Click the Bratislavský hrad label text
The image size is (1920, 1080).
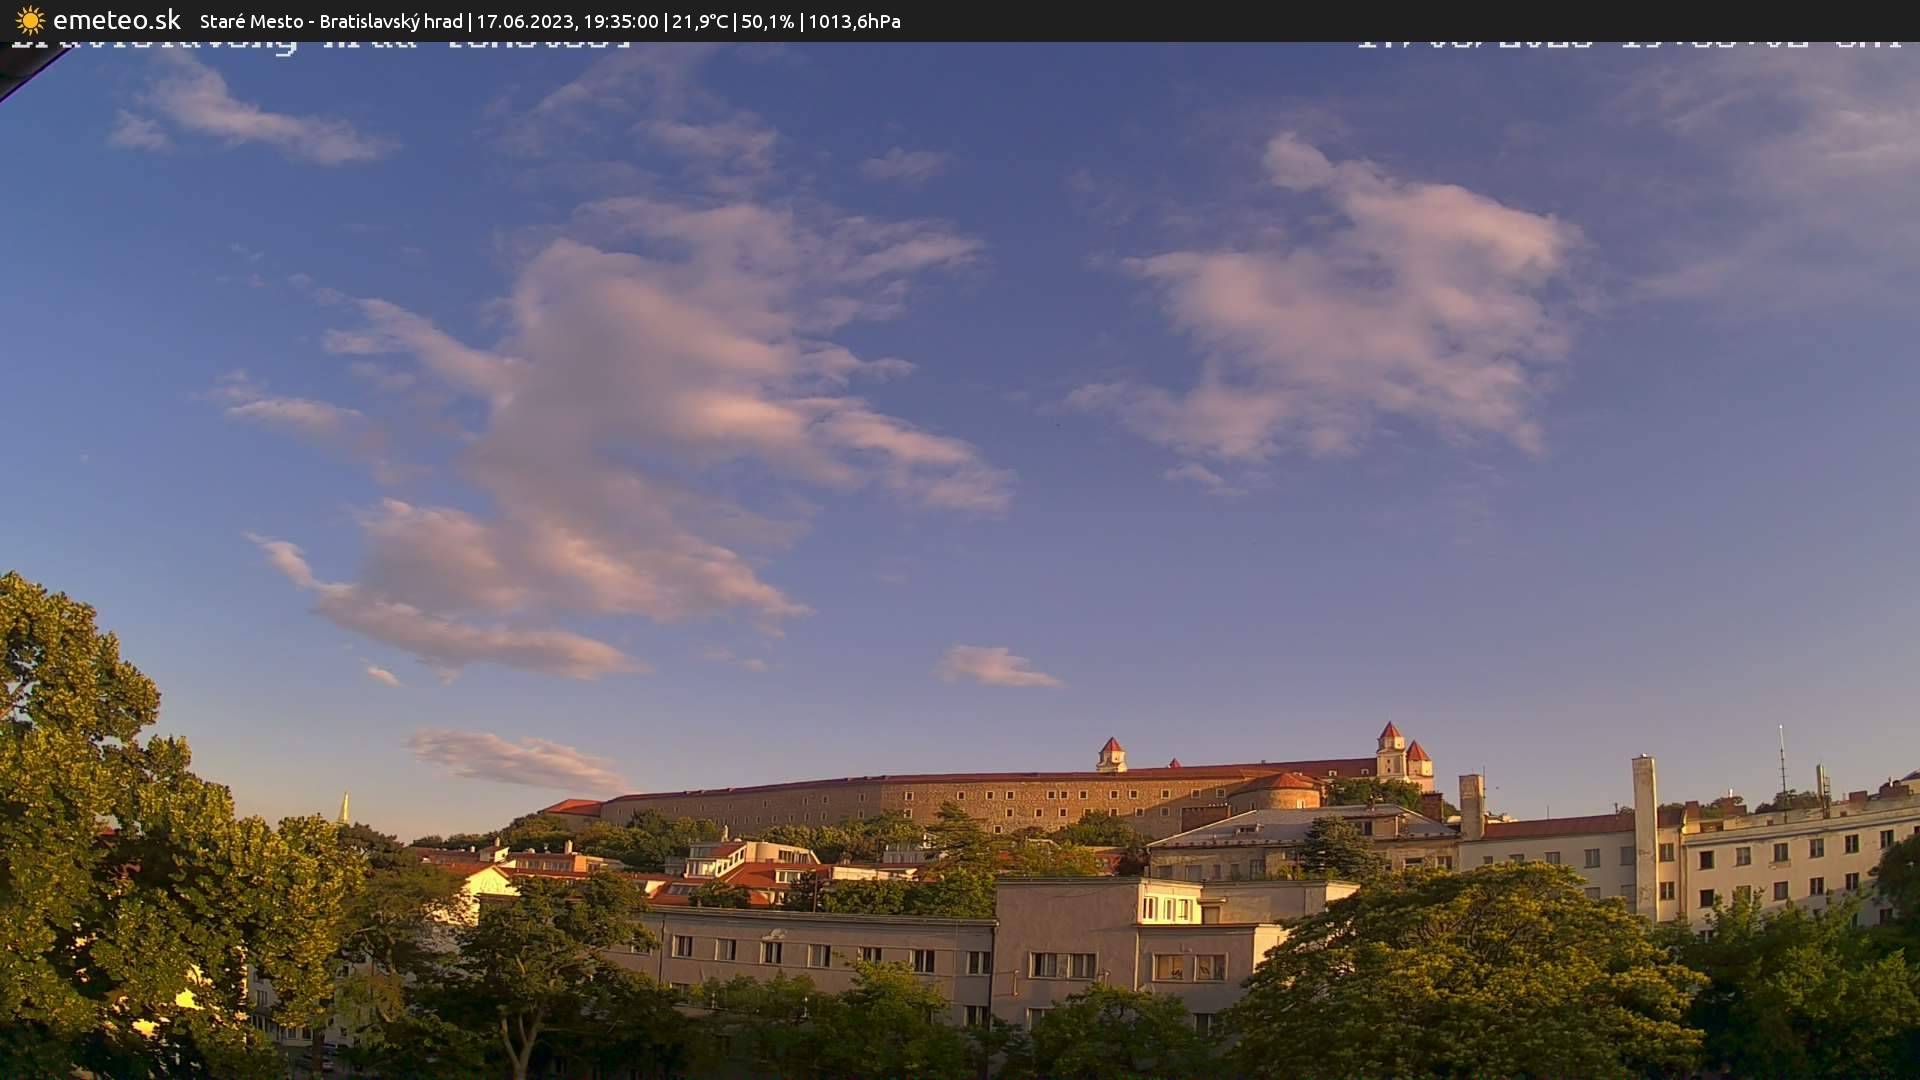(x=392, y=21)
